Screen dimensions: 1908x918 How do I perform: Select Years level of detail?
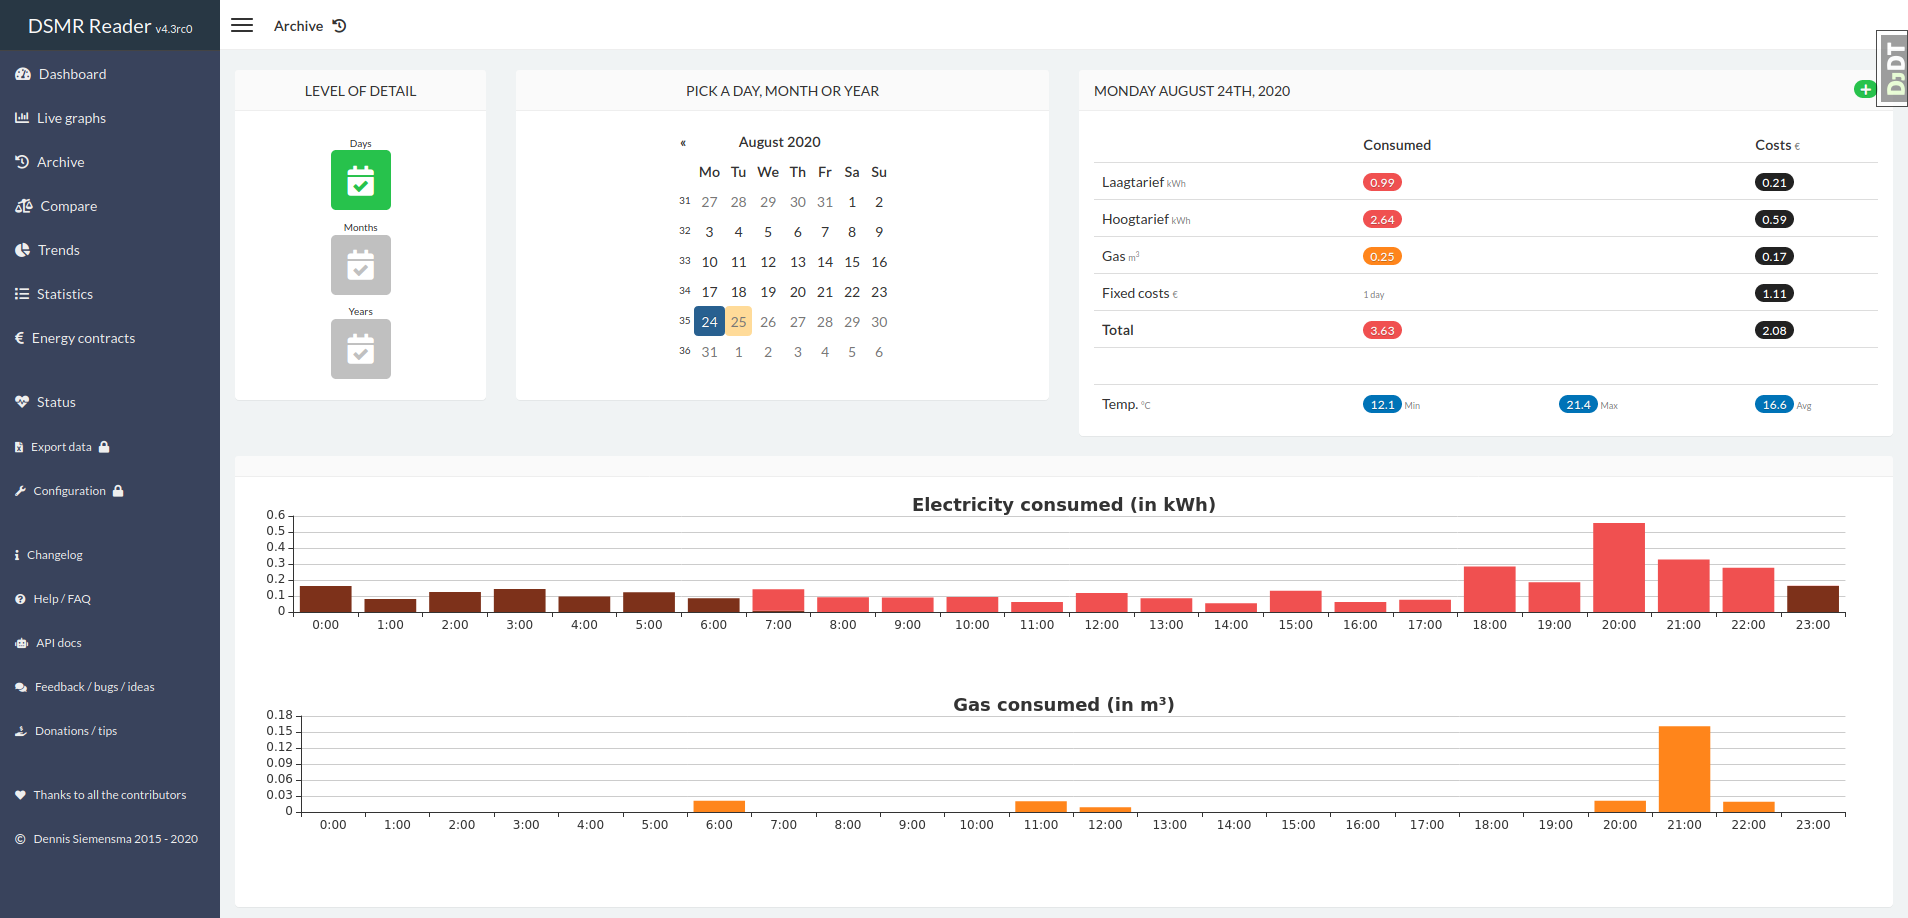361,349
